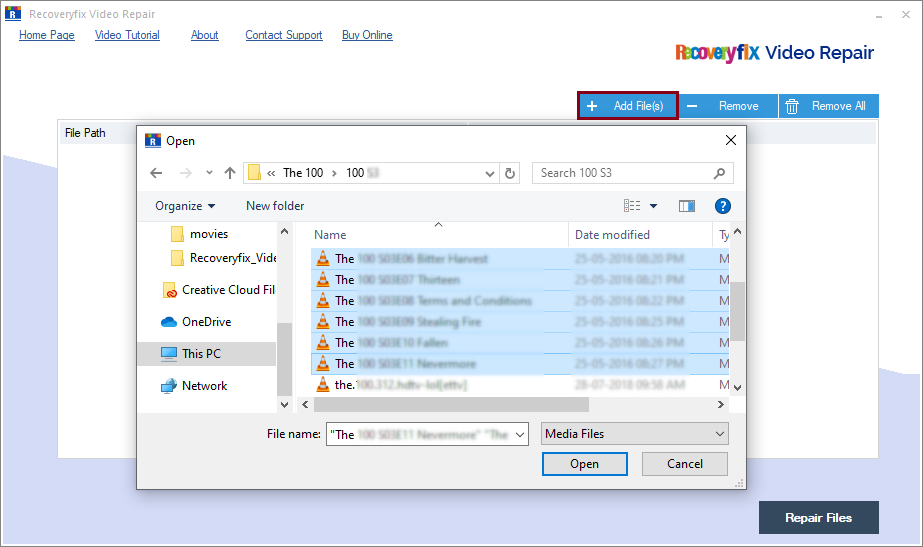
Task: Open the Buy Online link
Action: point(367,35)
